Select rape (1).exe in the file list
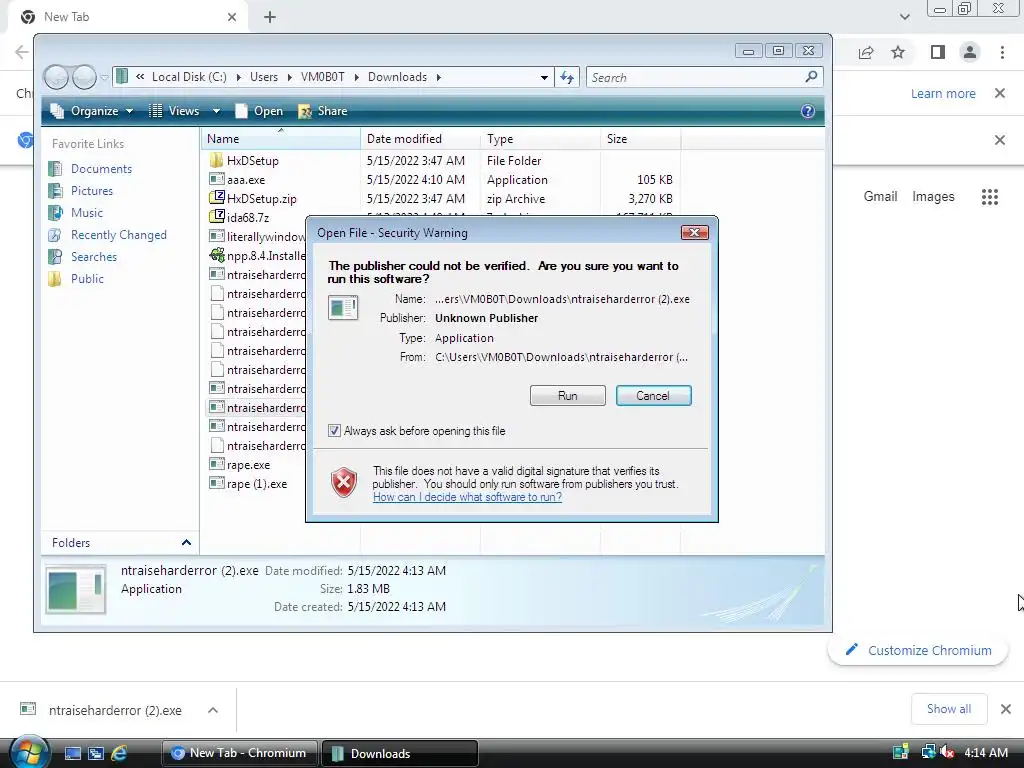The image size is (1024, 768). tap(257, 484)
